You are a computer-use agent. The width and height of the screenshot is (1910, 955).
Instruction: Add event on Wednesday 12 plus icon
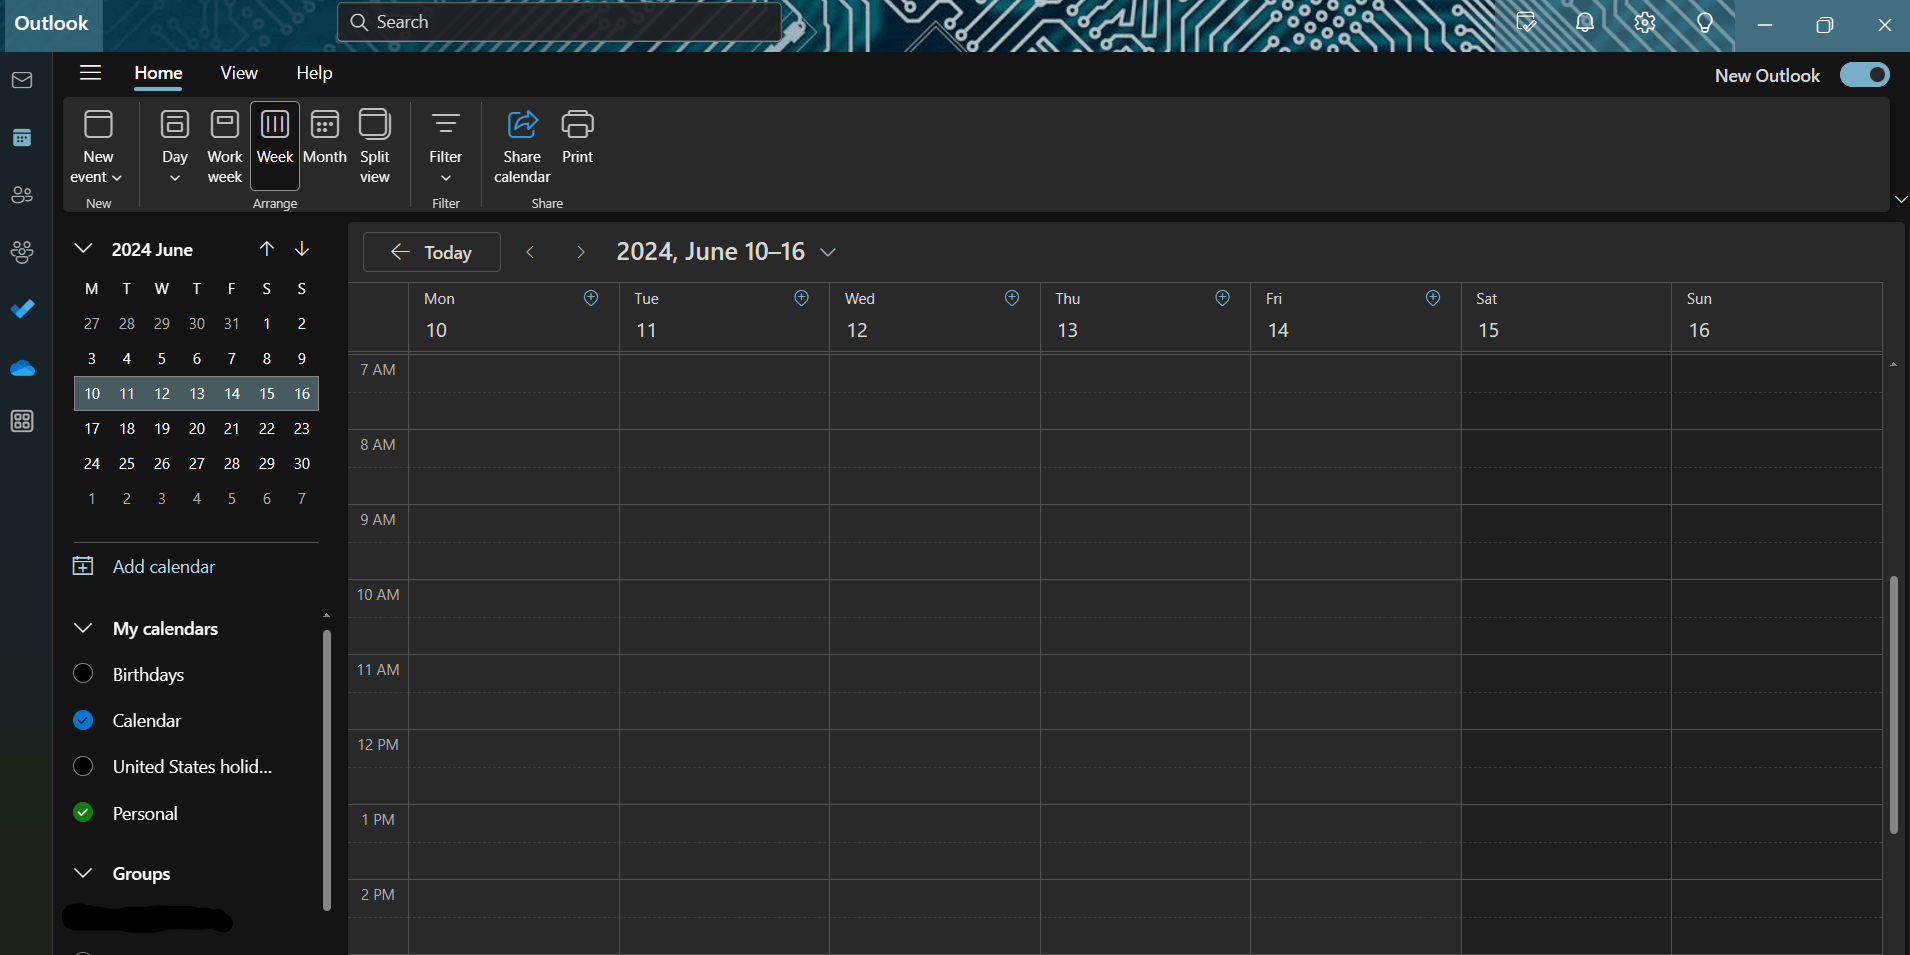pyautogui.click(x=1012, y=298)
